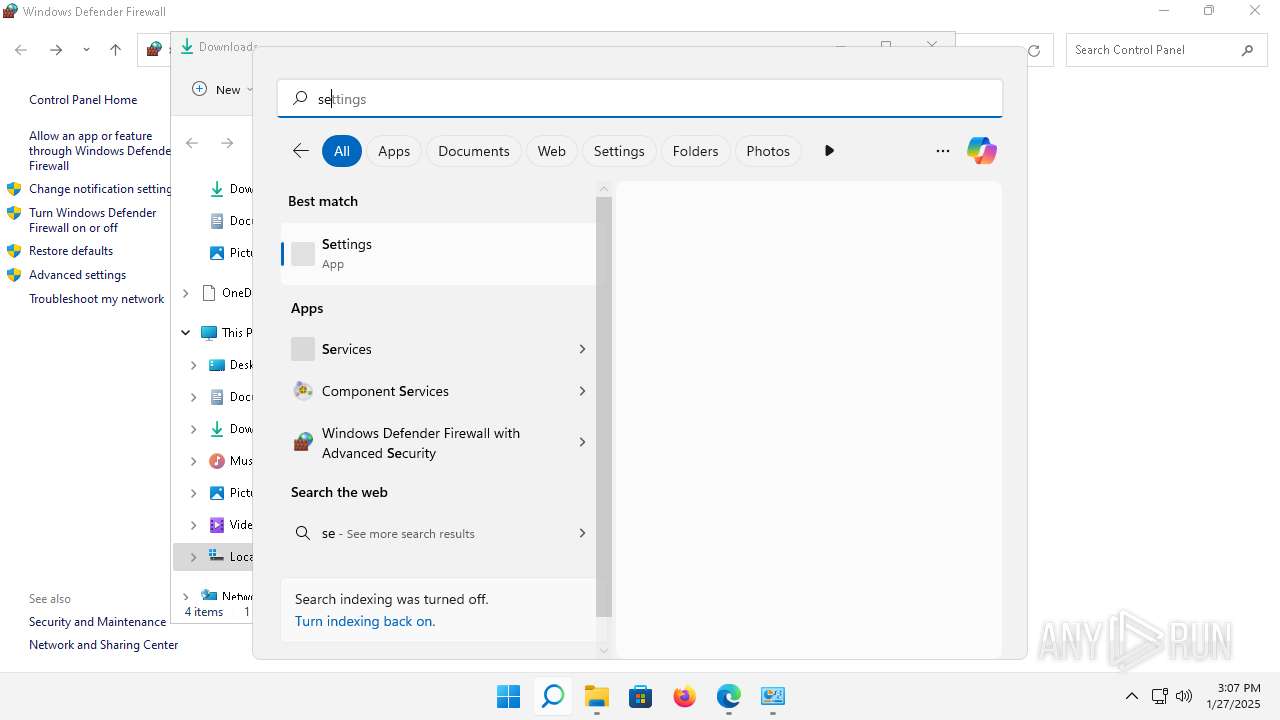Open Security and Maintenance link
Image resolution: width=1280 pixels, height=720 pixels.
[97, 622]
